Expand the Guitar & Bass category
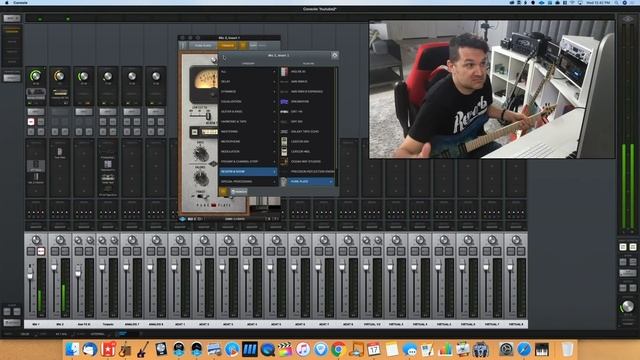Screen dimensions: 640x360 tap(248, 111)
